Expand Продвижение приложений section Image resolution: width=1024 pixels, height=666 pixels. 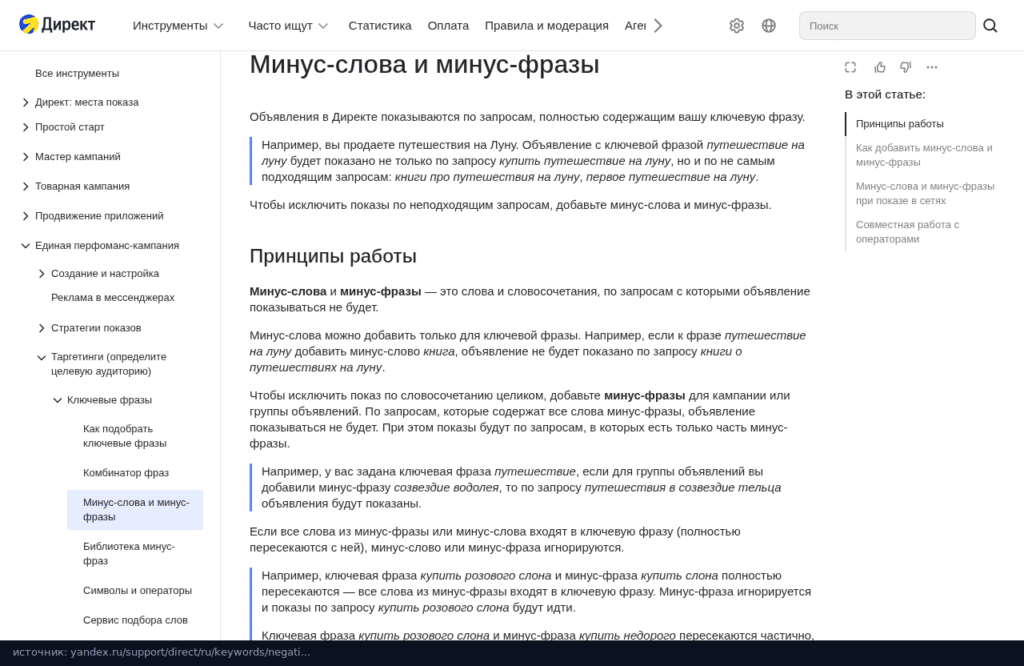click(x=25, y=215)
